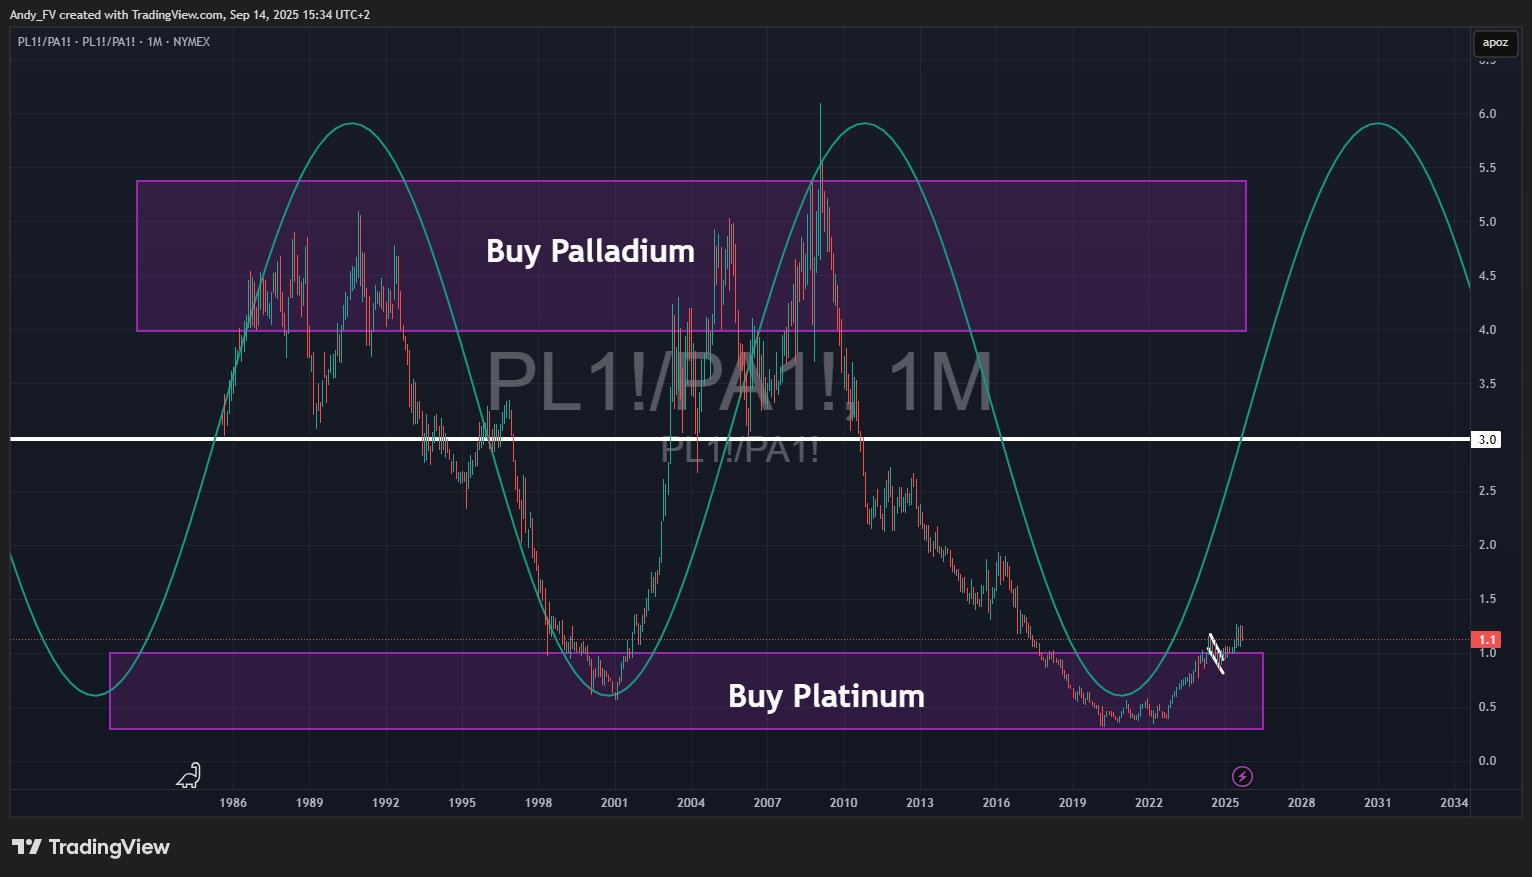Select the white parallel lines drawing near 2025
Viewport: 1532px width, 877px height.
[x=1216, y=654]
